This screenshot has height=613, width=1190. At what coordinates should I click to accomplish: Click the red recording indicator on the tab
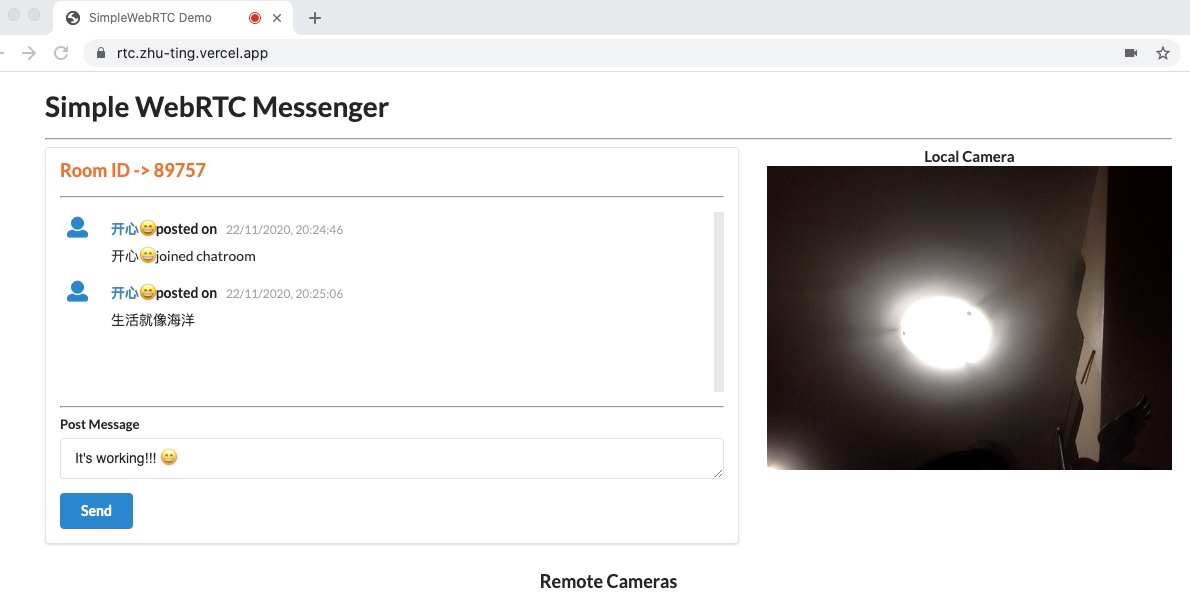point(253,17)
